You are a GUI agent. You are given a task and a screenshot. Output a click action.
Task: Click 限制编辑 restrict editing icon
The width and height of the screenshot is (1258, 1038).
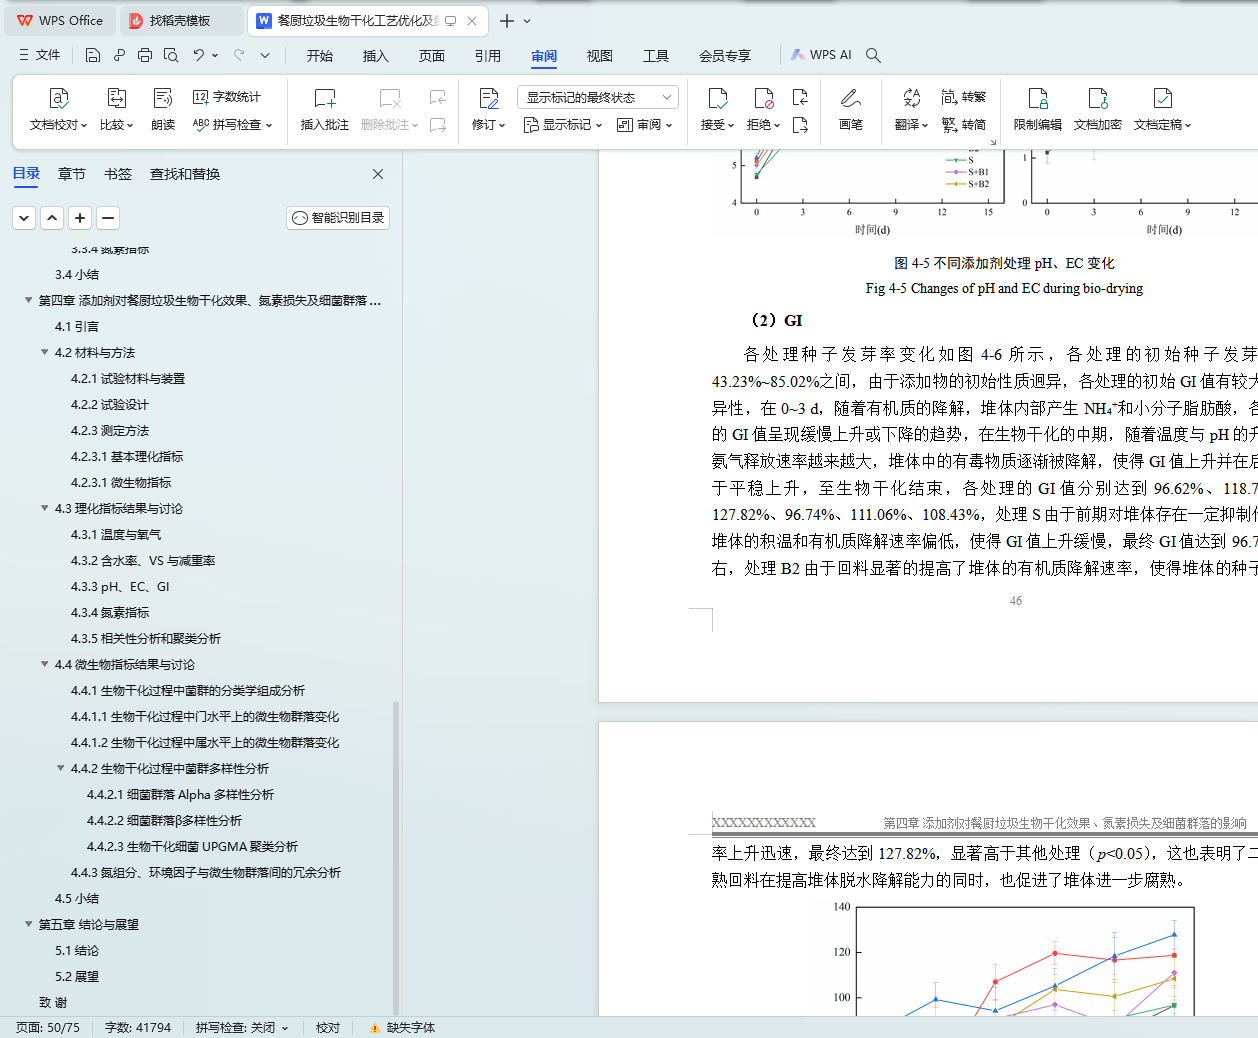point(1038,98)
